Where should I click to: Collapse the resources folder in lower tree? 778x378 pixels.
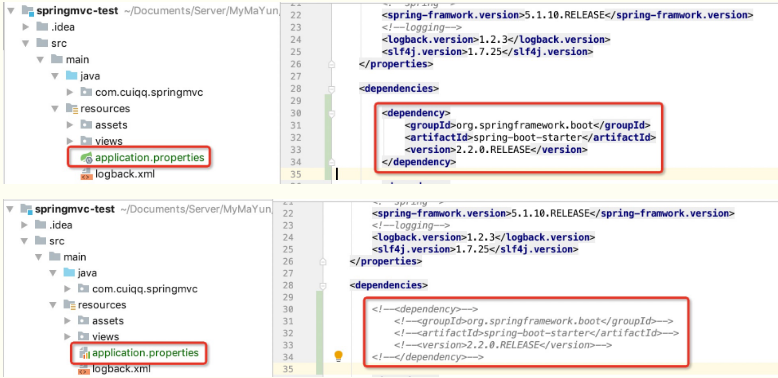point(53,305)
